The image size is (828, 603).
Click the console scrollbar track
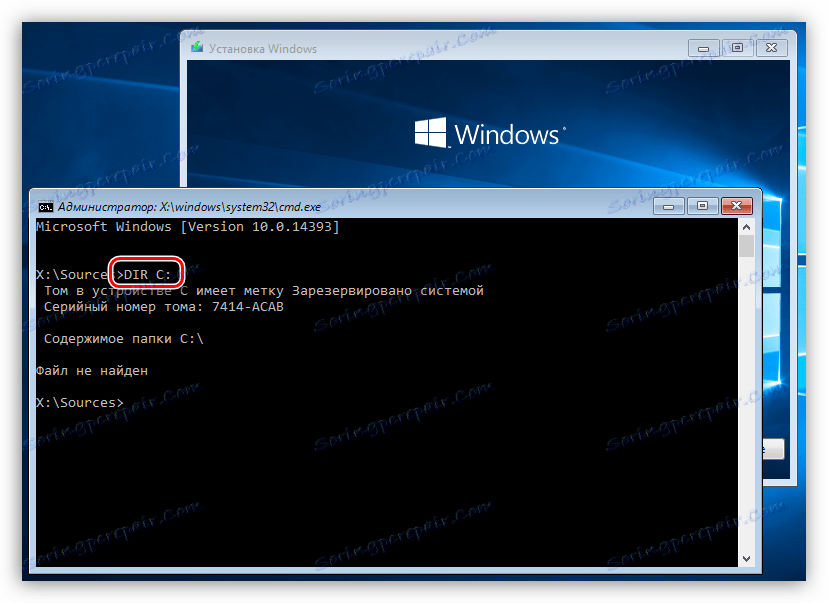pos(747,400)
